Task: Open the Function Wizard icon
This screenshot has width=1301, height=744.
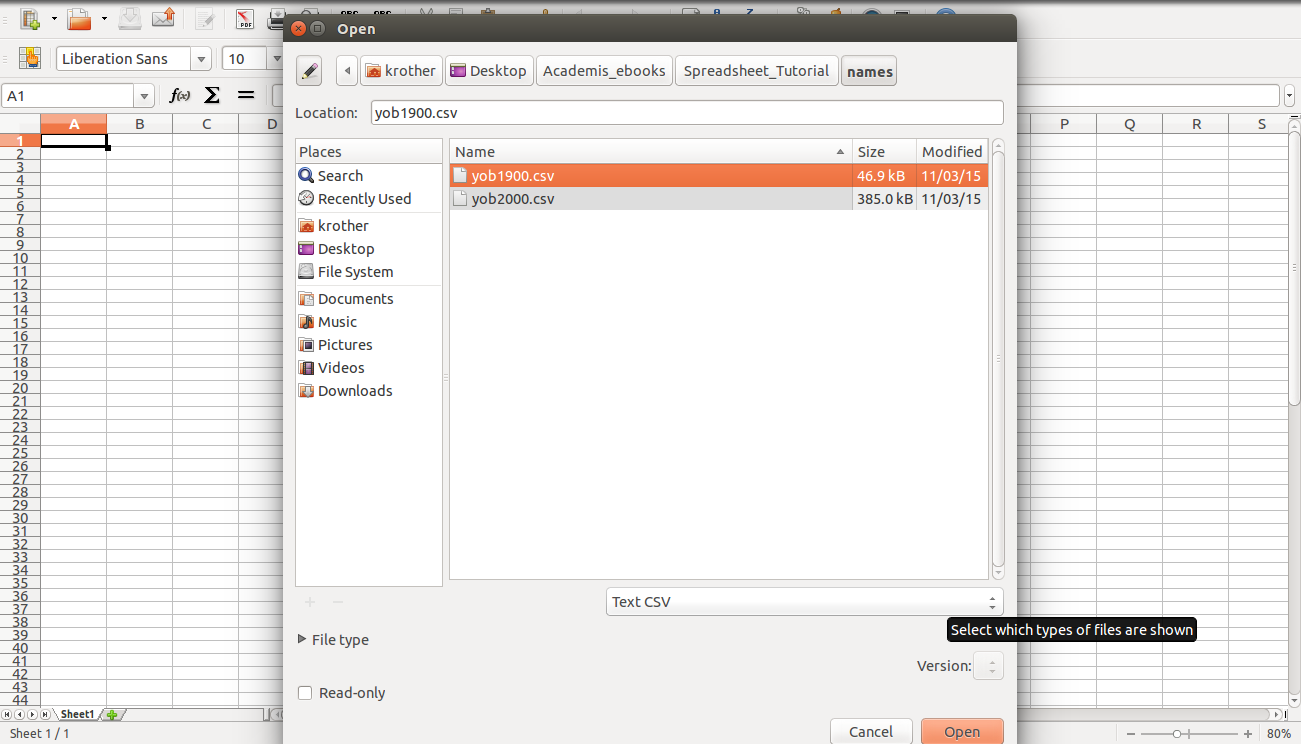Action: pos(180,95)
